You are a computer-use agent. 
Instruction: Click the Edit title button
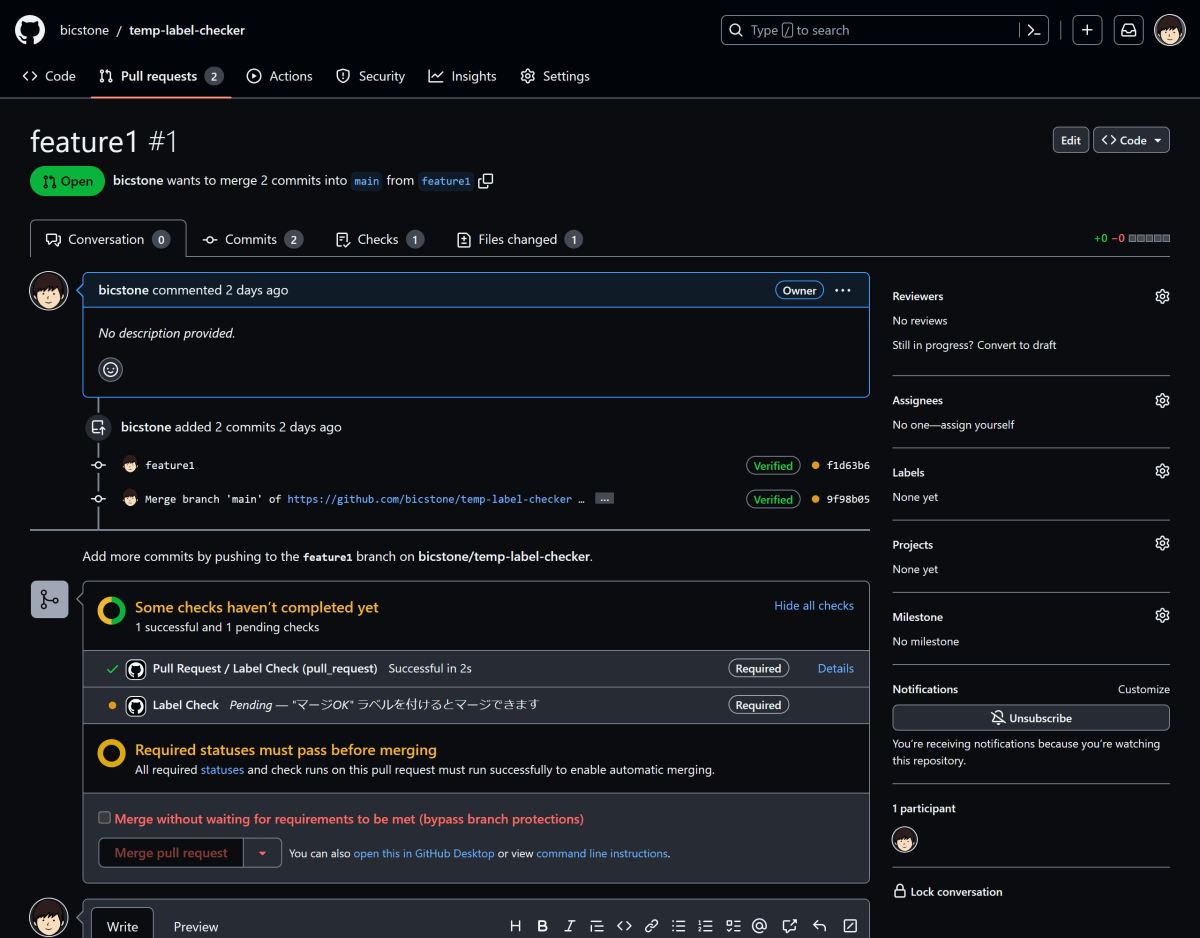coord(1071,140)
